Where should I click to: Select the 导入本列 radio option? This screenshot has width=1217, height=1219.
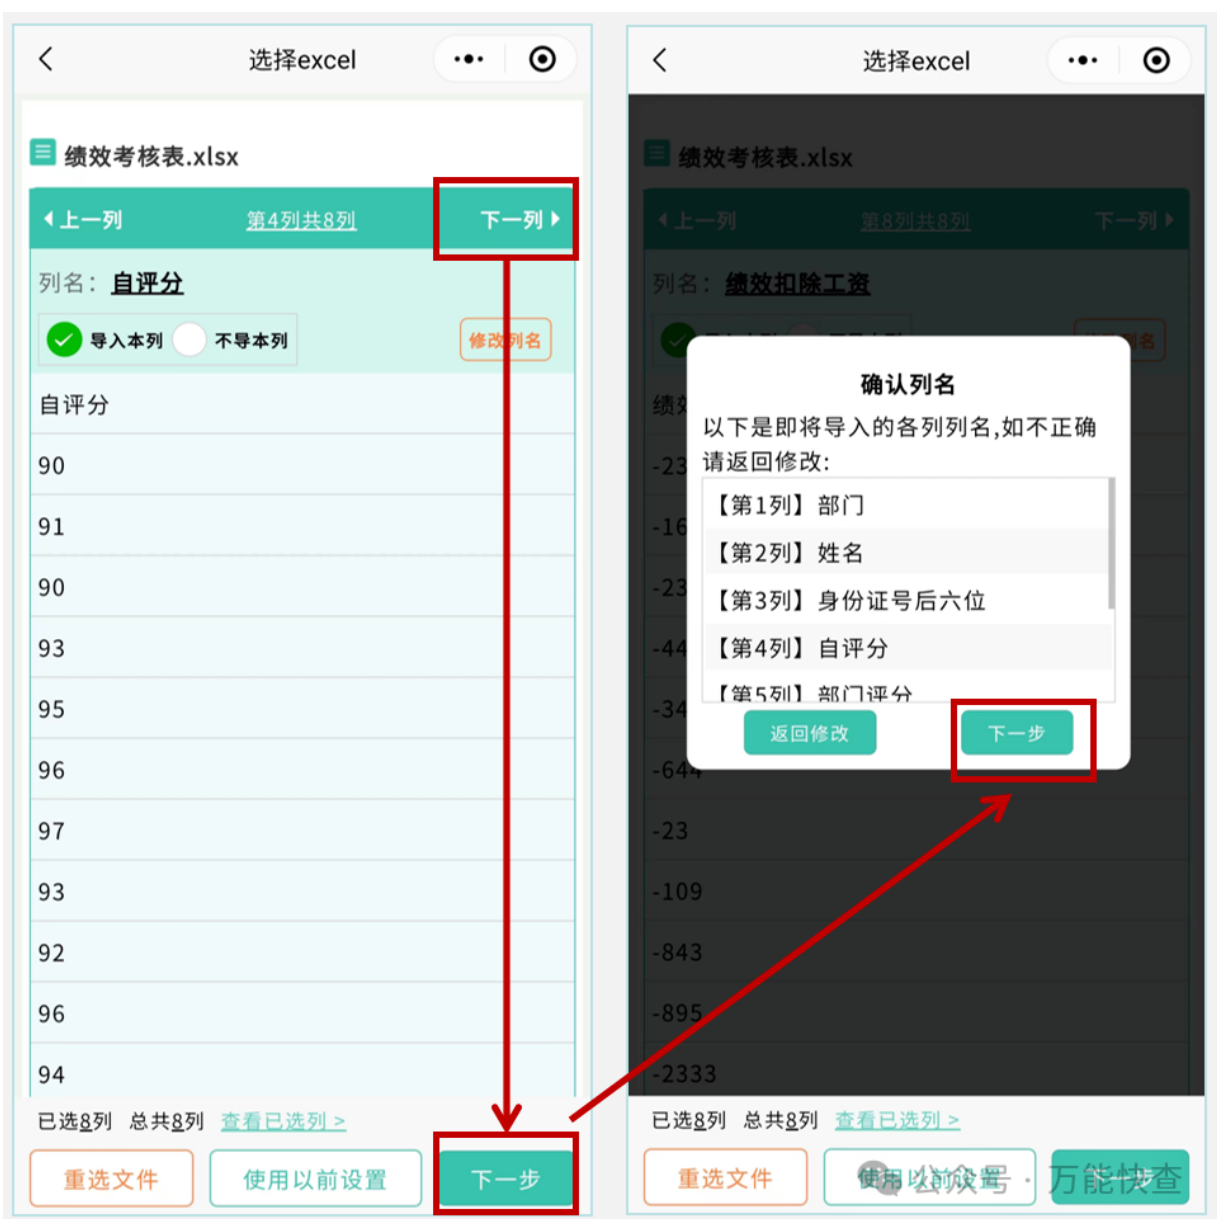tap(105, 340)
